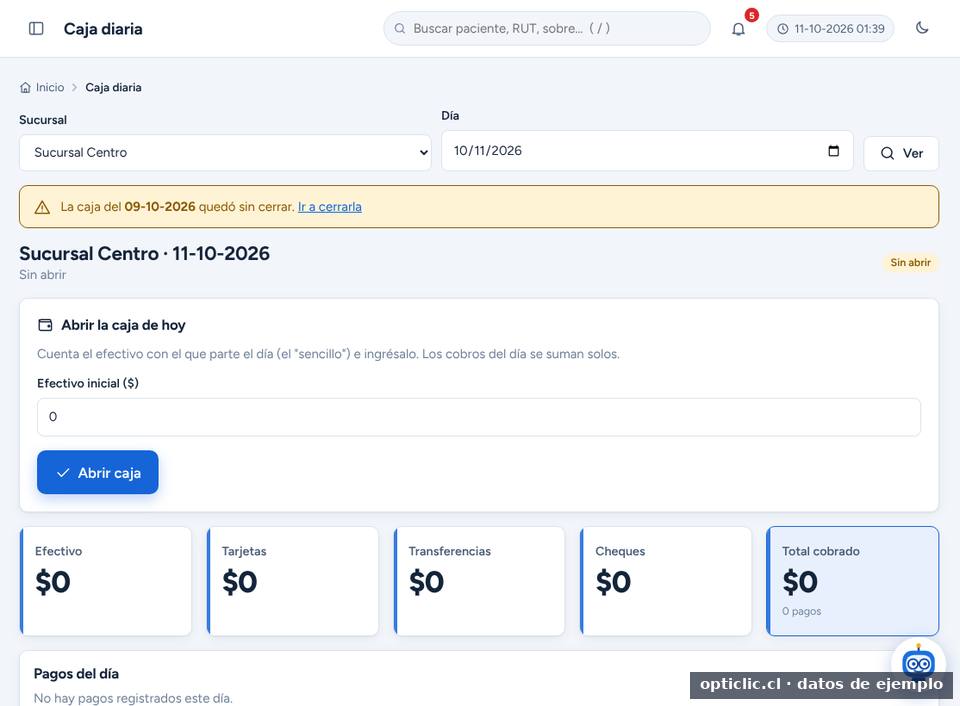The image size is (960, 706).
Task: Click the warning triangle icon in alert
Action: (42, 208)
